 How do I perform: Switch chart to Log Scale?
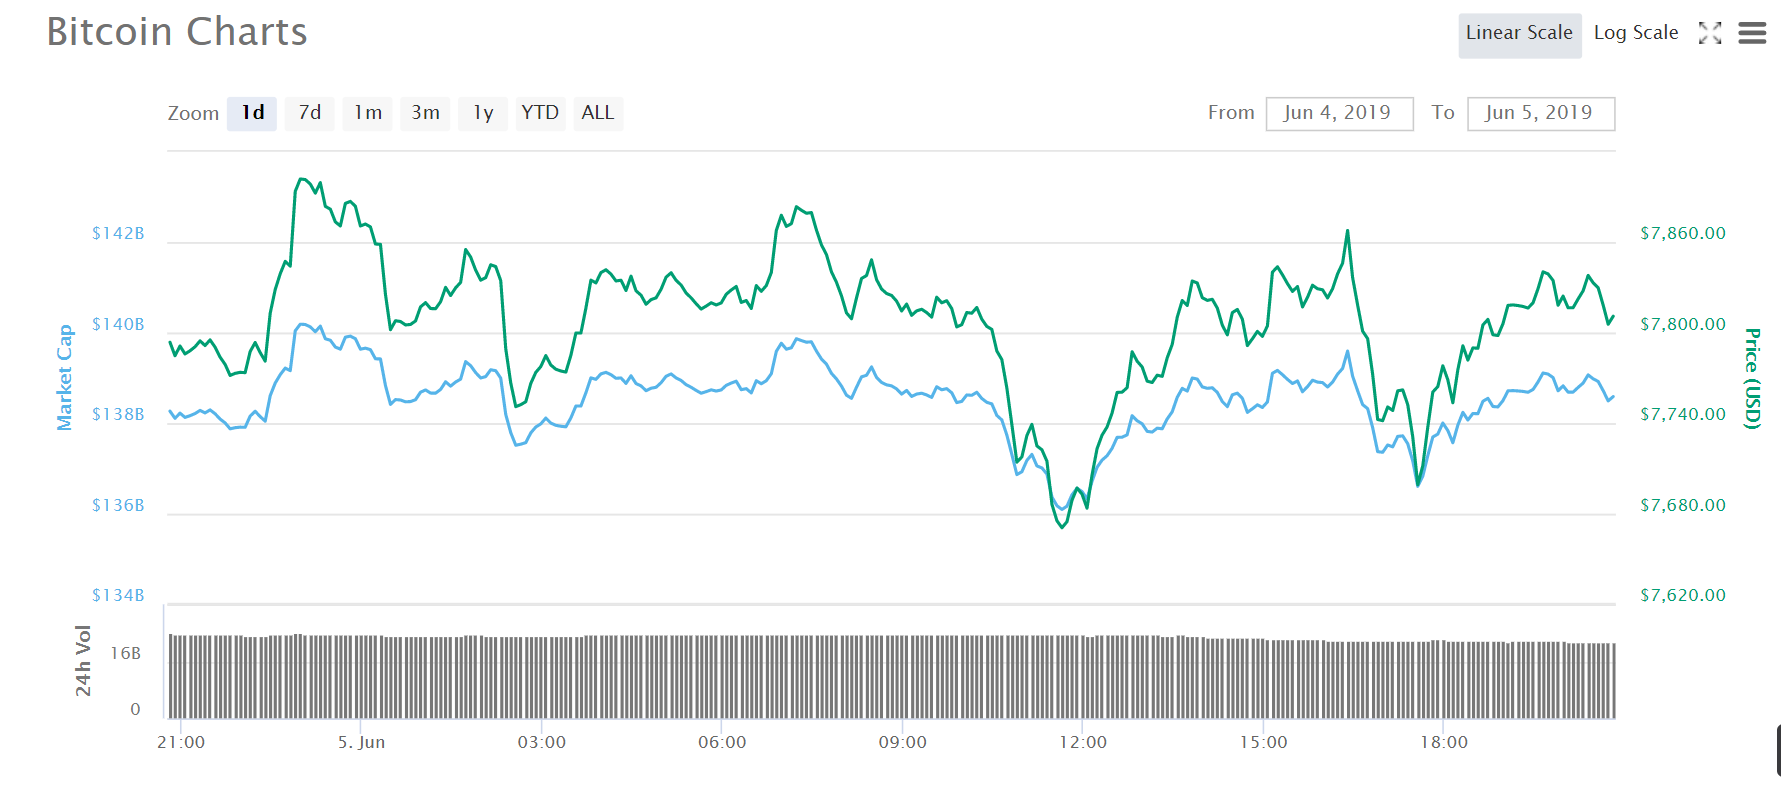click(x=1635, y=33)
